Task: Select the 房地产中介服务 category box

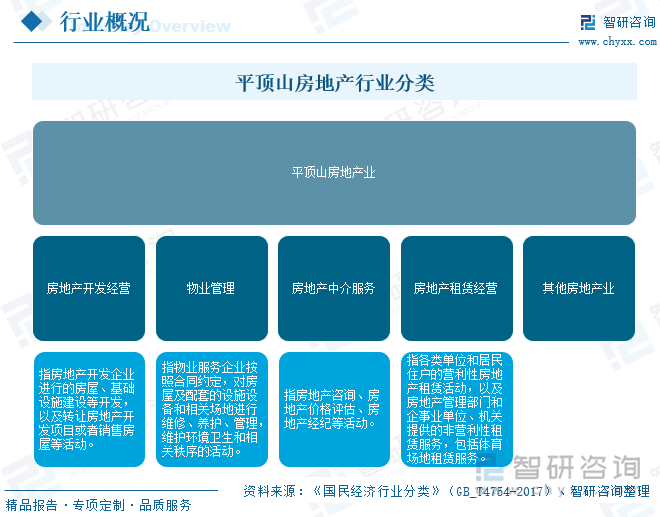Action: 334,288
